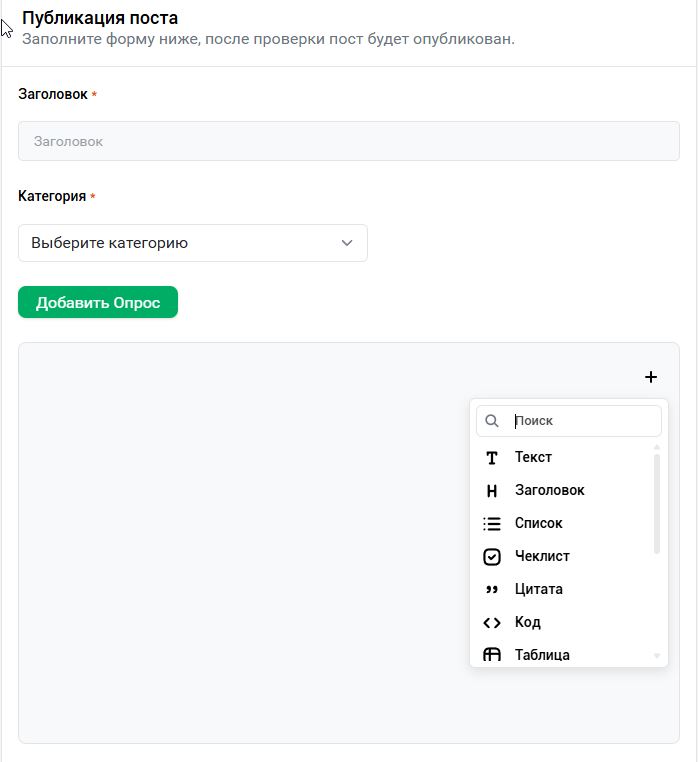Image resolution: width=698 pixels, height=762 pixels.
Task: Click the checkmark icon beside Чеклист
Action: click(x=492, y=557)
